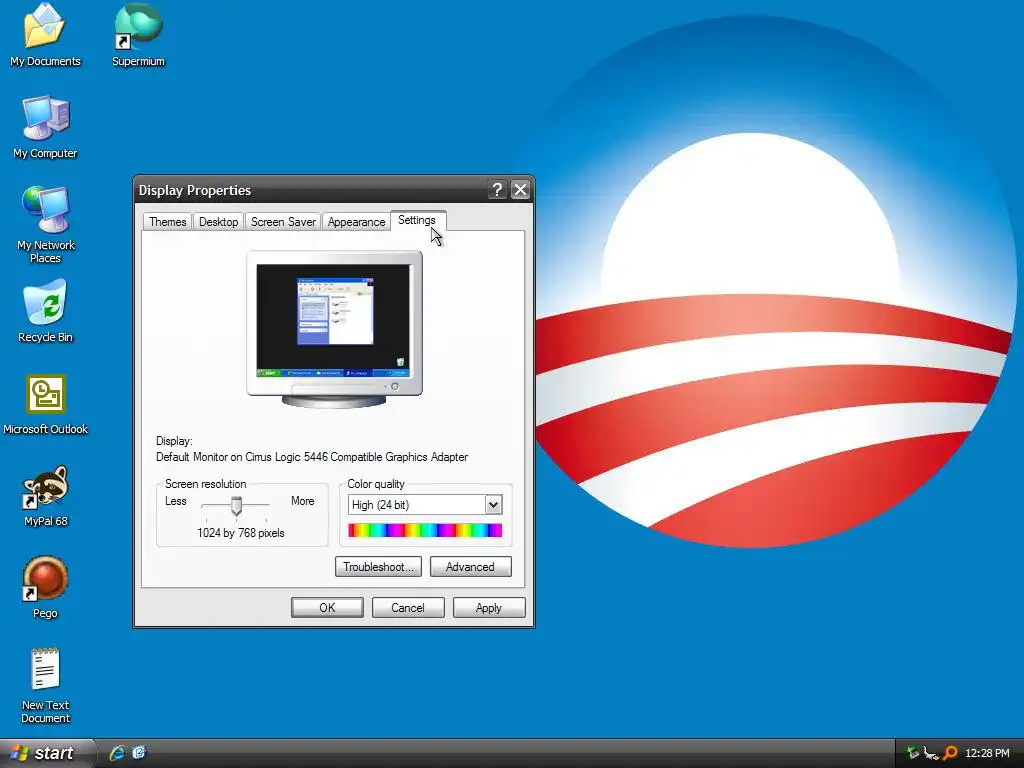Viewport: 1024px width, 768px height.
Task: Open Internet Explorer in quick launch
Action: 117,753
